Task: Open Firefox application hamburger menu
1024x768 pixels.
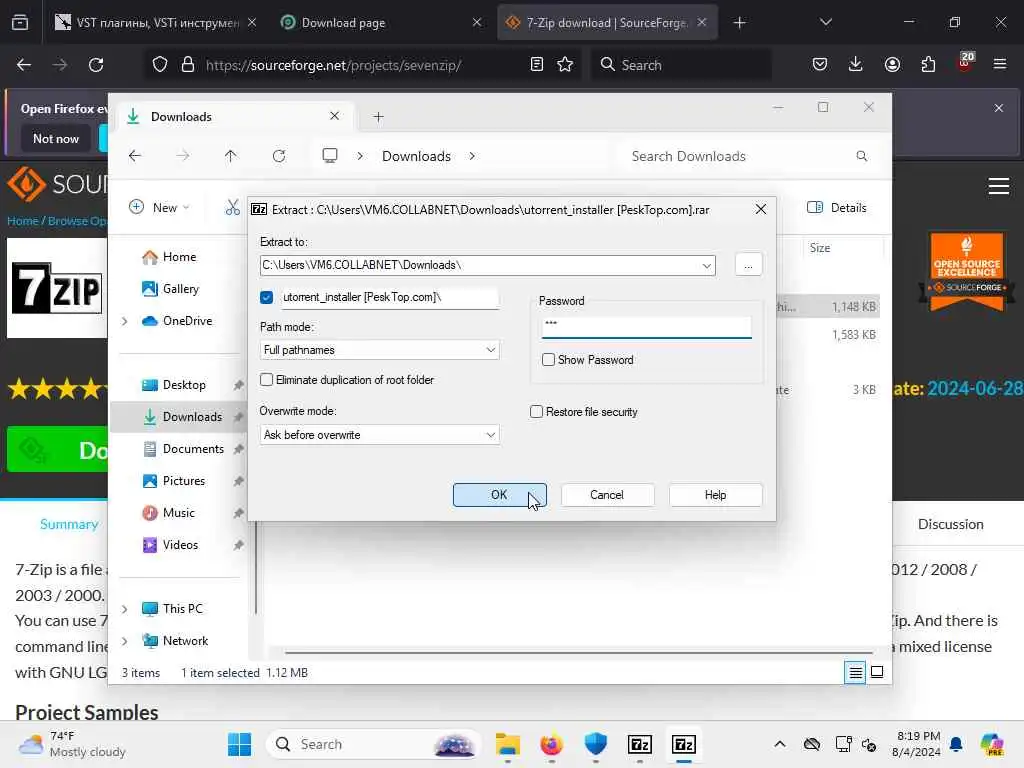Action: point(1000,65)
